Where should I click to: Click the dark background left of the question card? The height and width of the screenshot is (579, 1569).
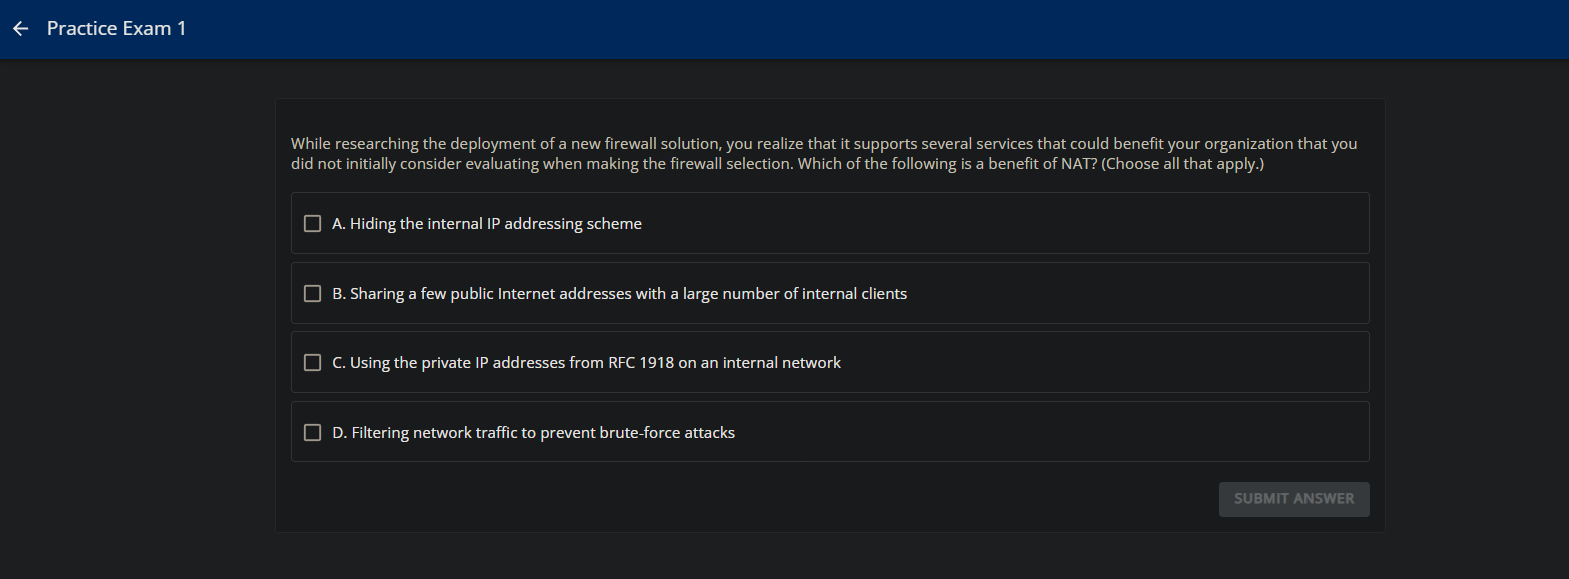(x=137, y=320)
